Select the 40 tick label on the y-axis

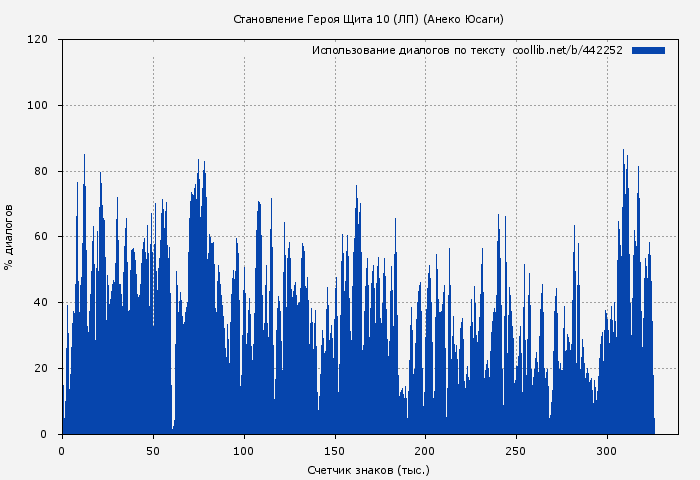[41, 303]
